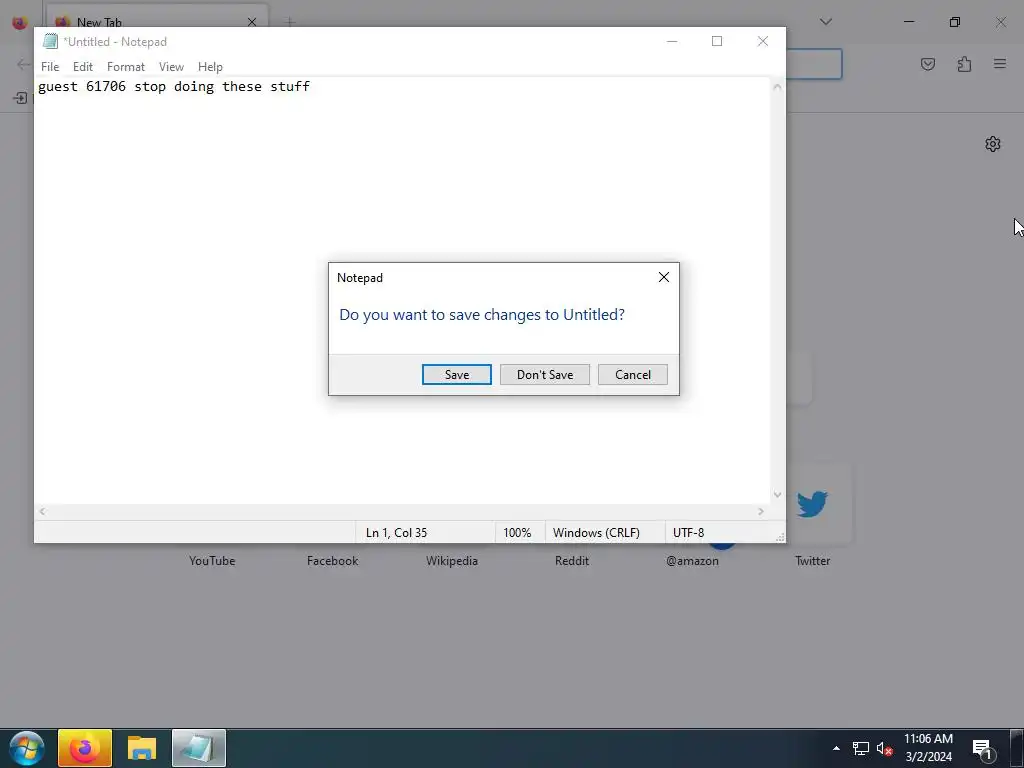This screenshot has width=1024, height=768.
Task: Click the @amazon shortcut label
Action: click(x=692, y=560)
